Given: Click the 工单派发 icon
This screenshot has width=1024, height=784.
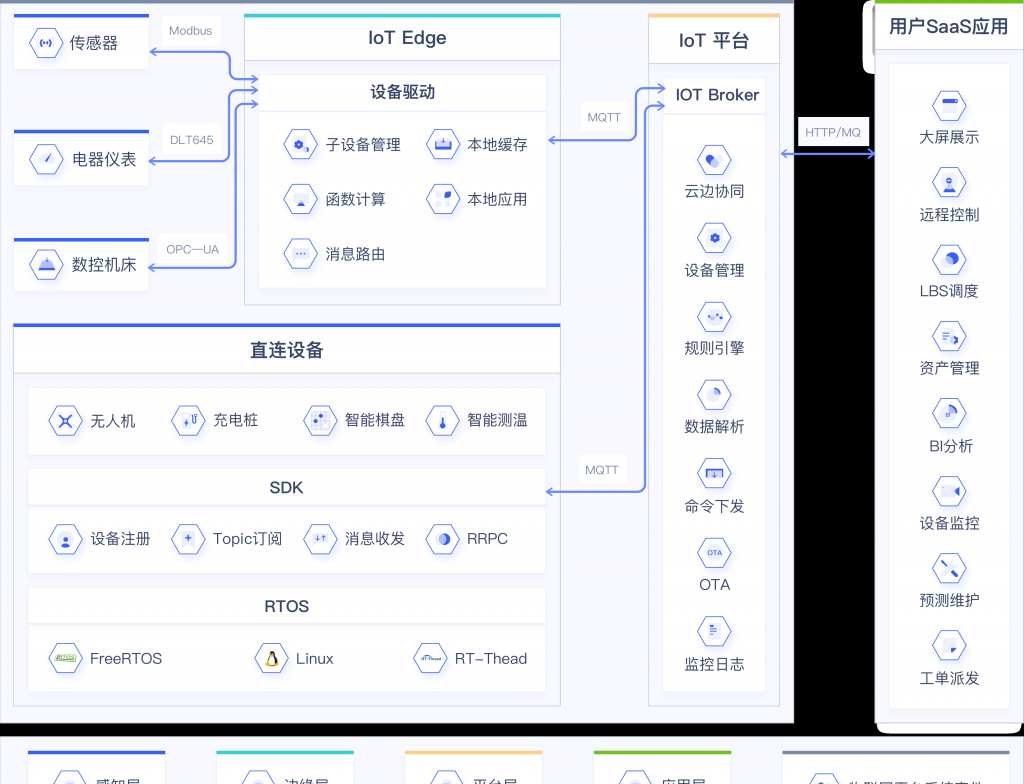Looking at the screenshot, I should pos(950,646).
